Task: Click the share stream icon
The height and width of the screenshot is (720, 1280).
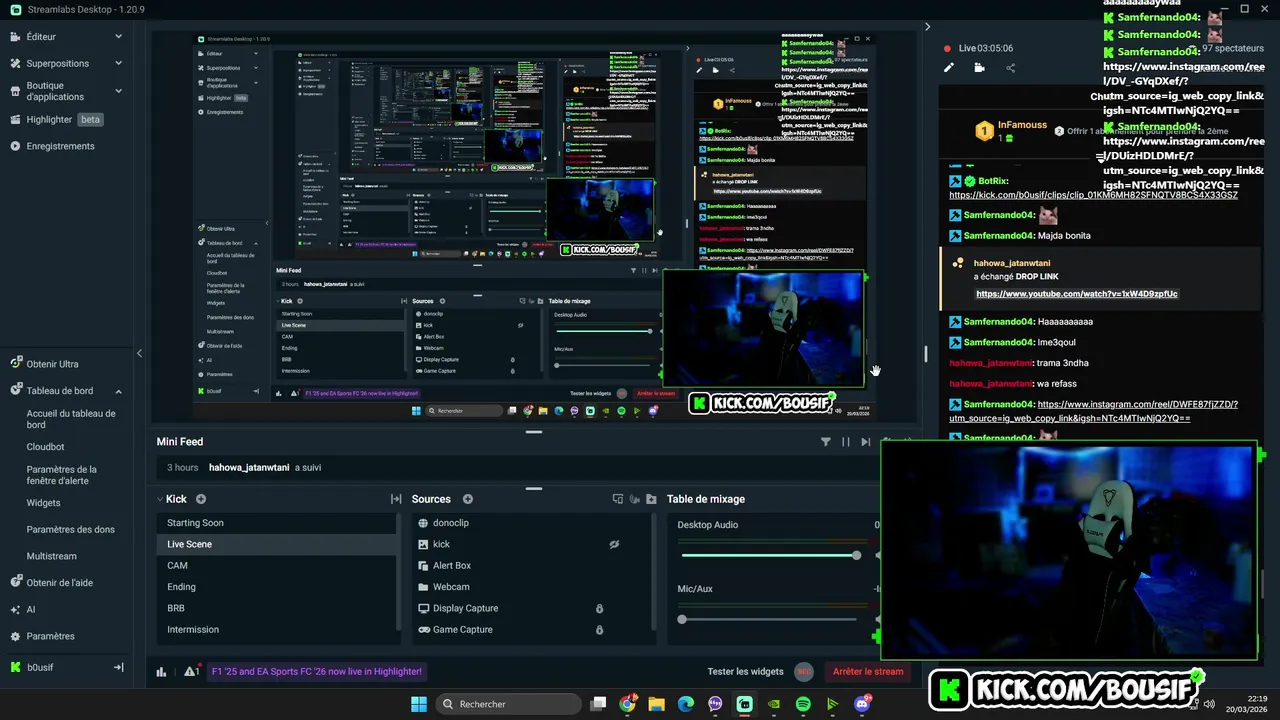Action: pyautogui.click(x=1010, y=68)
